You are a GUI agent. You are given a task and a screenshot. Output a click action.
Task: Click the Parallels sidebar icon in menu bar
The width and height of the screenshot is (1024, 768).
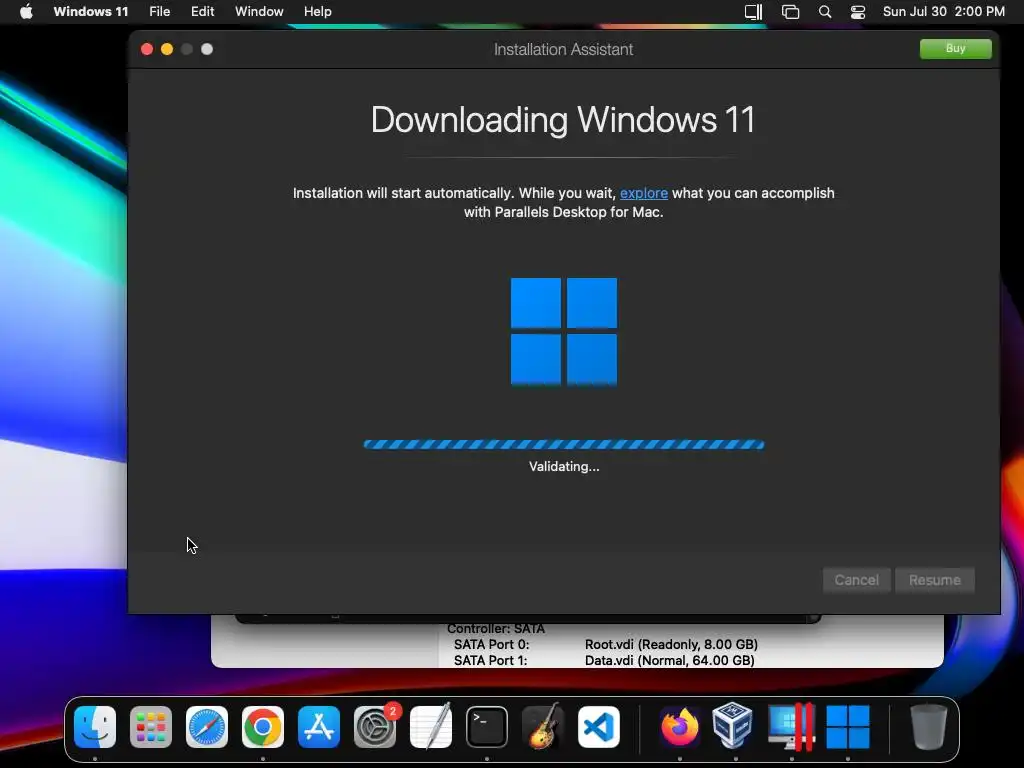[754, 12]
